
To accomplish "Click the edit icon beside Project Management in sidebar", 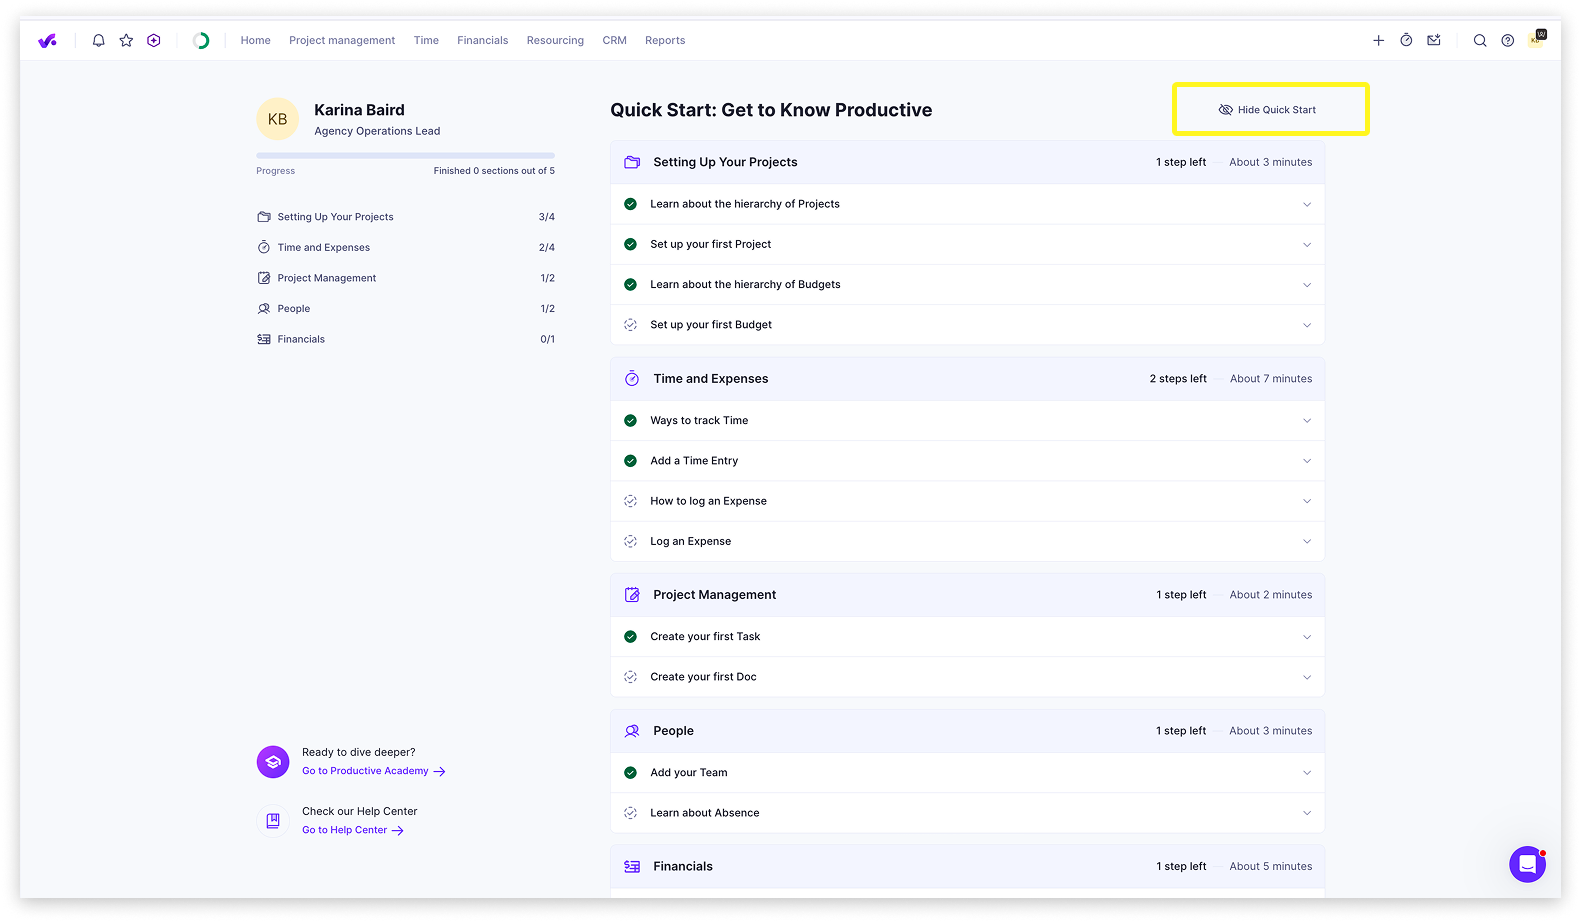I will tap(264, 278).
